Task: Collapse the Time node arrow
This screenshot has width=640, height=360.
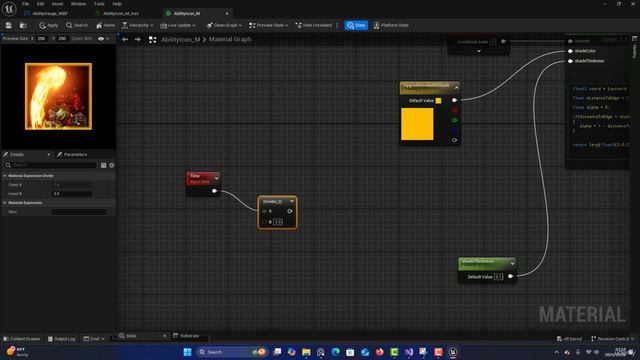Action: 216,178
